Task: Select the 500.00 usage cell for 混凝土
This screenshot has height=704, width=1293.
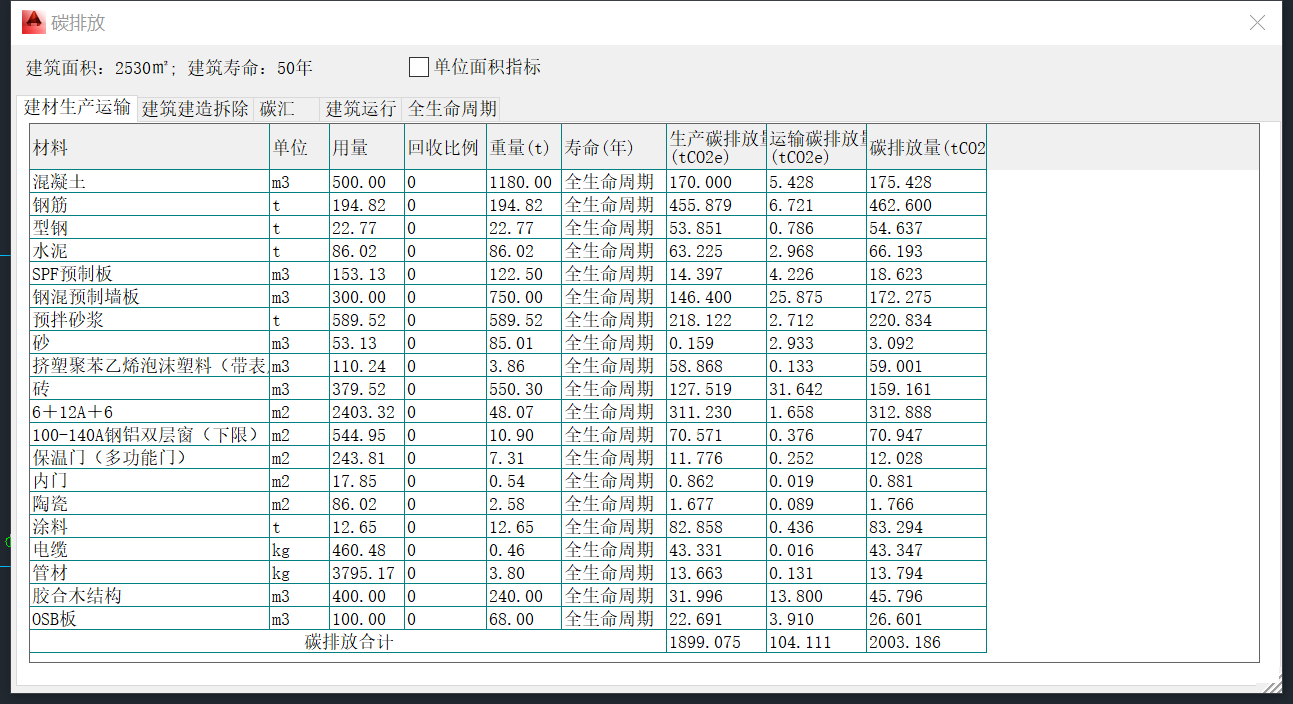Action: pos(366,182)
